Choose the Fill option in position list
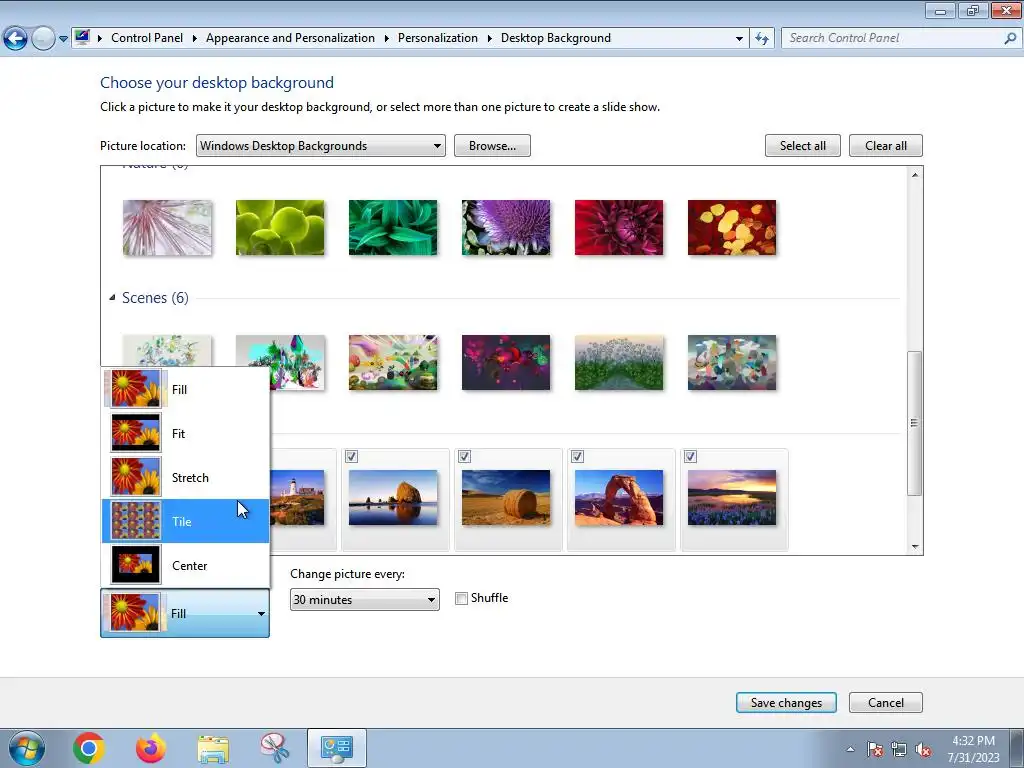The image size is (1024, 768). (x=185, y=389)
